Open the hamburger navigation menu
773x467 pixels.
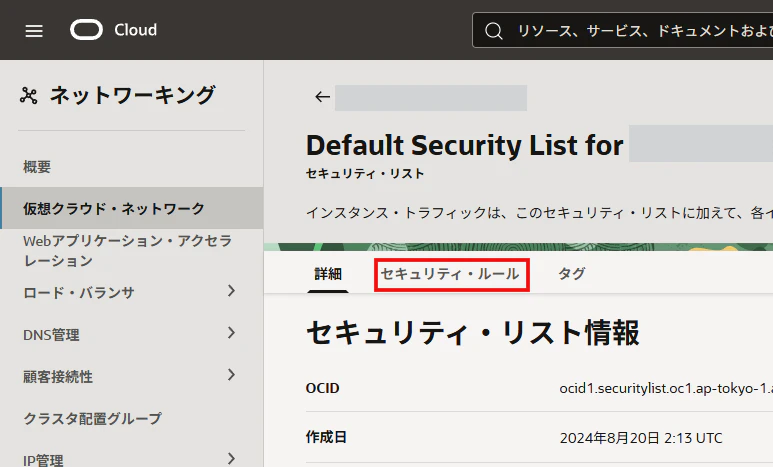(x=34, y=31)
